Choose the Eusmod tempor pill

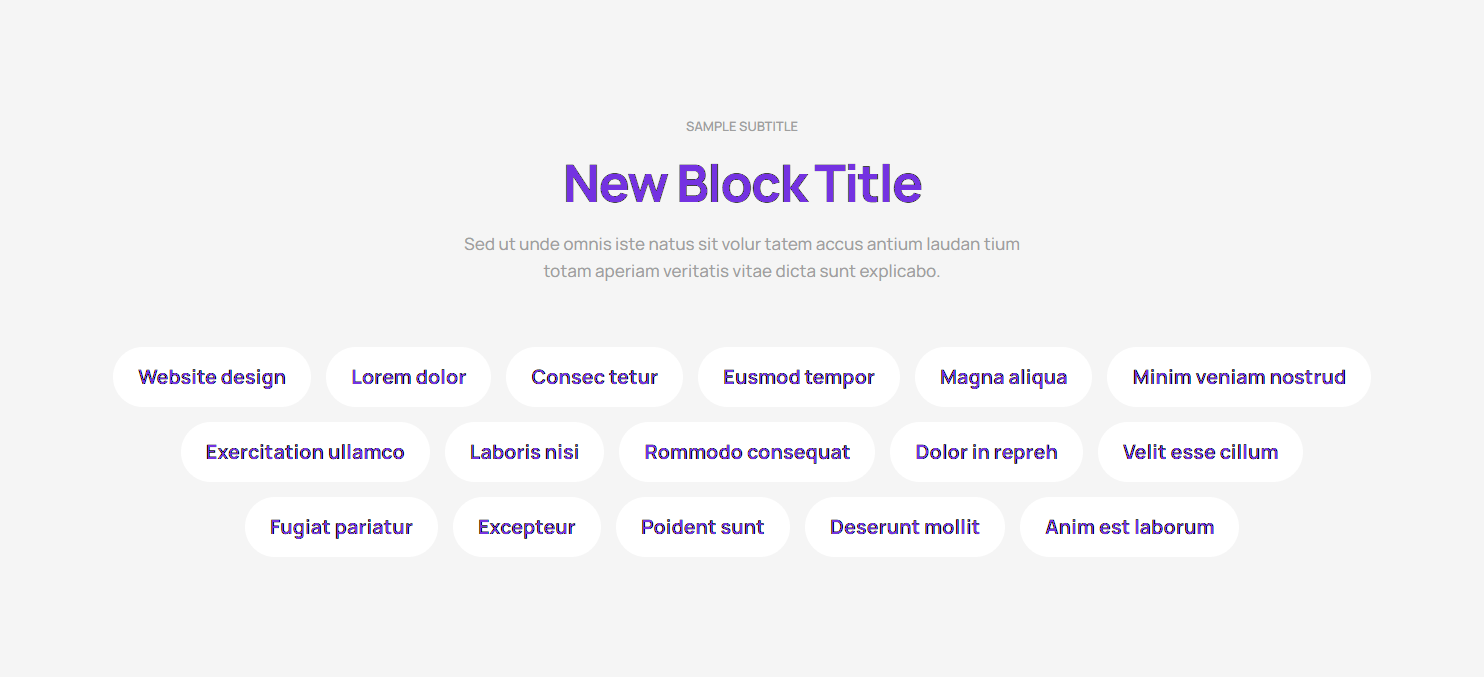click(x=799, y=377)
